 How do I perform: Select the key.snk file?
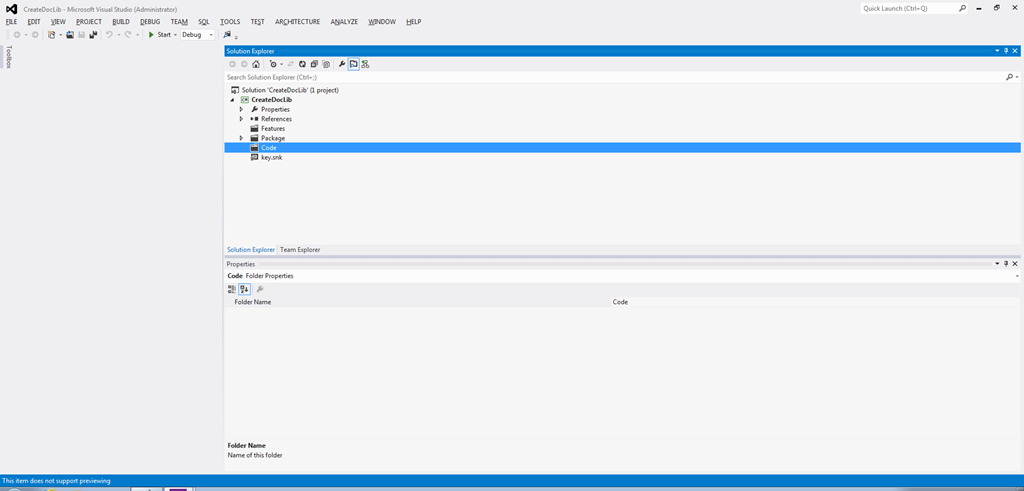tap(272, 157)
